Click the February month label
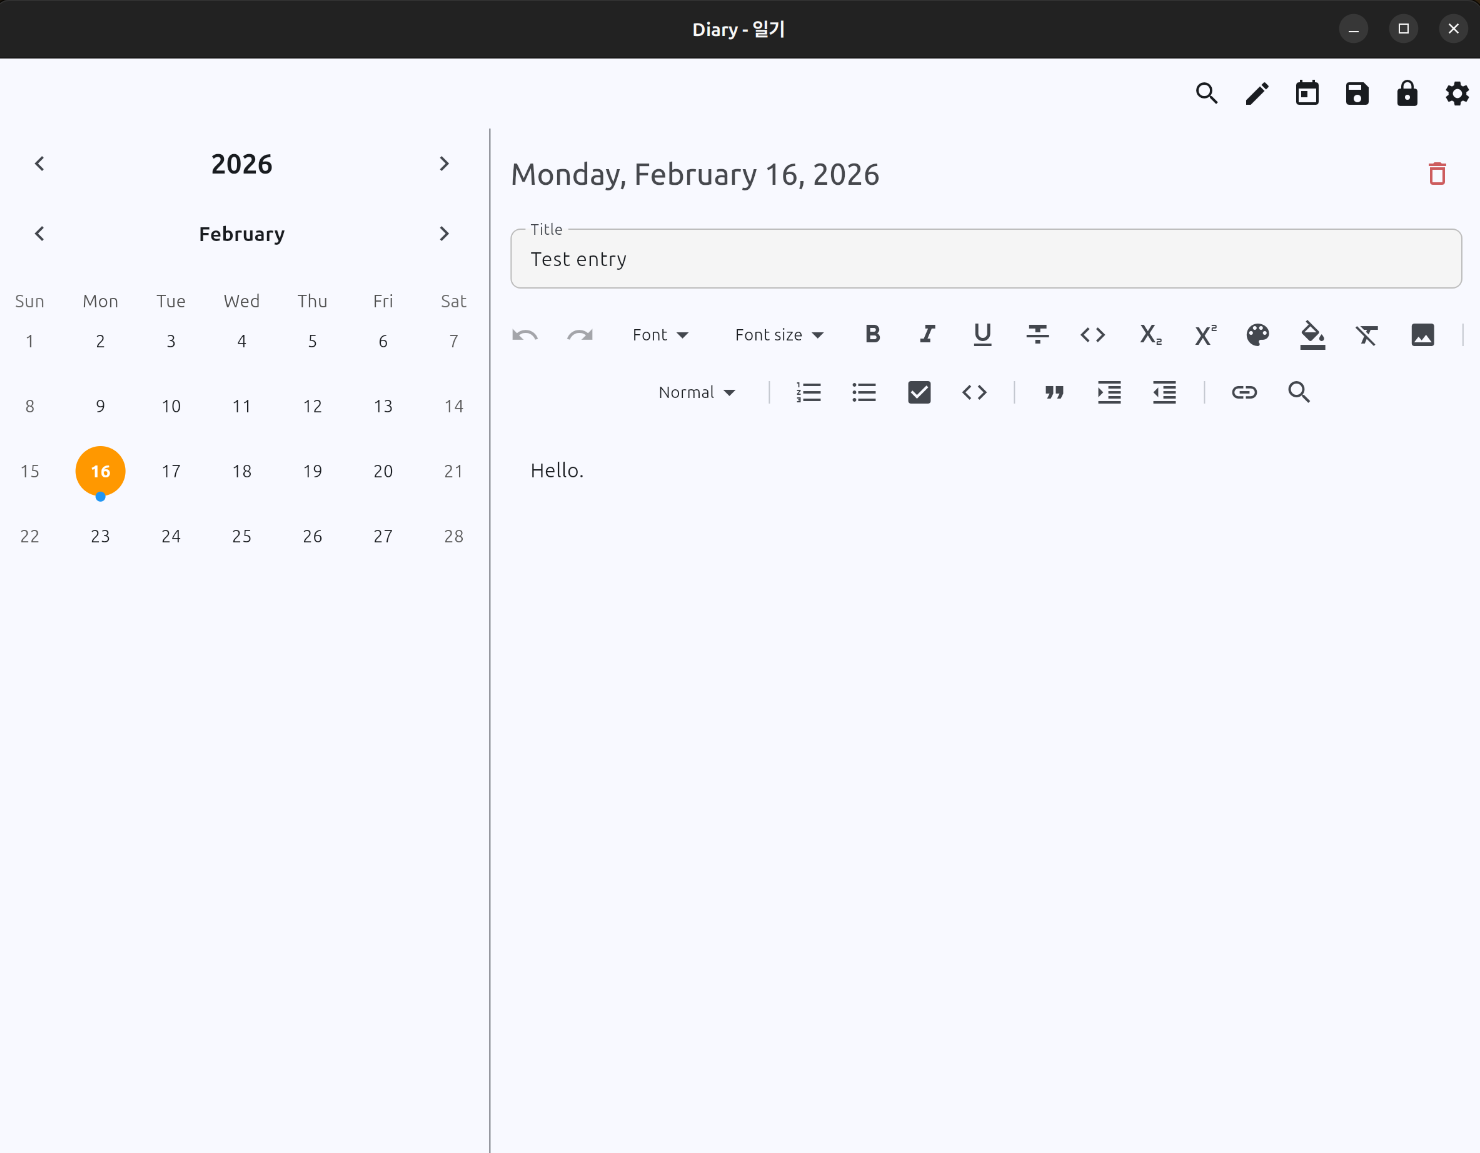Image resolution: width=1480 pixels, height=1153 pixels. 242,234
